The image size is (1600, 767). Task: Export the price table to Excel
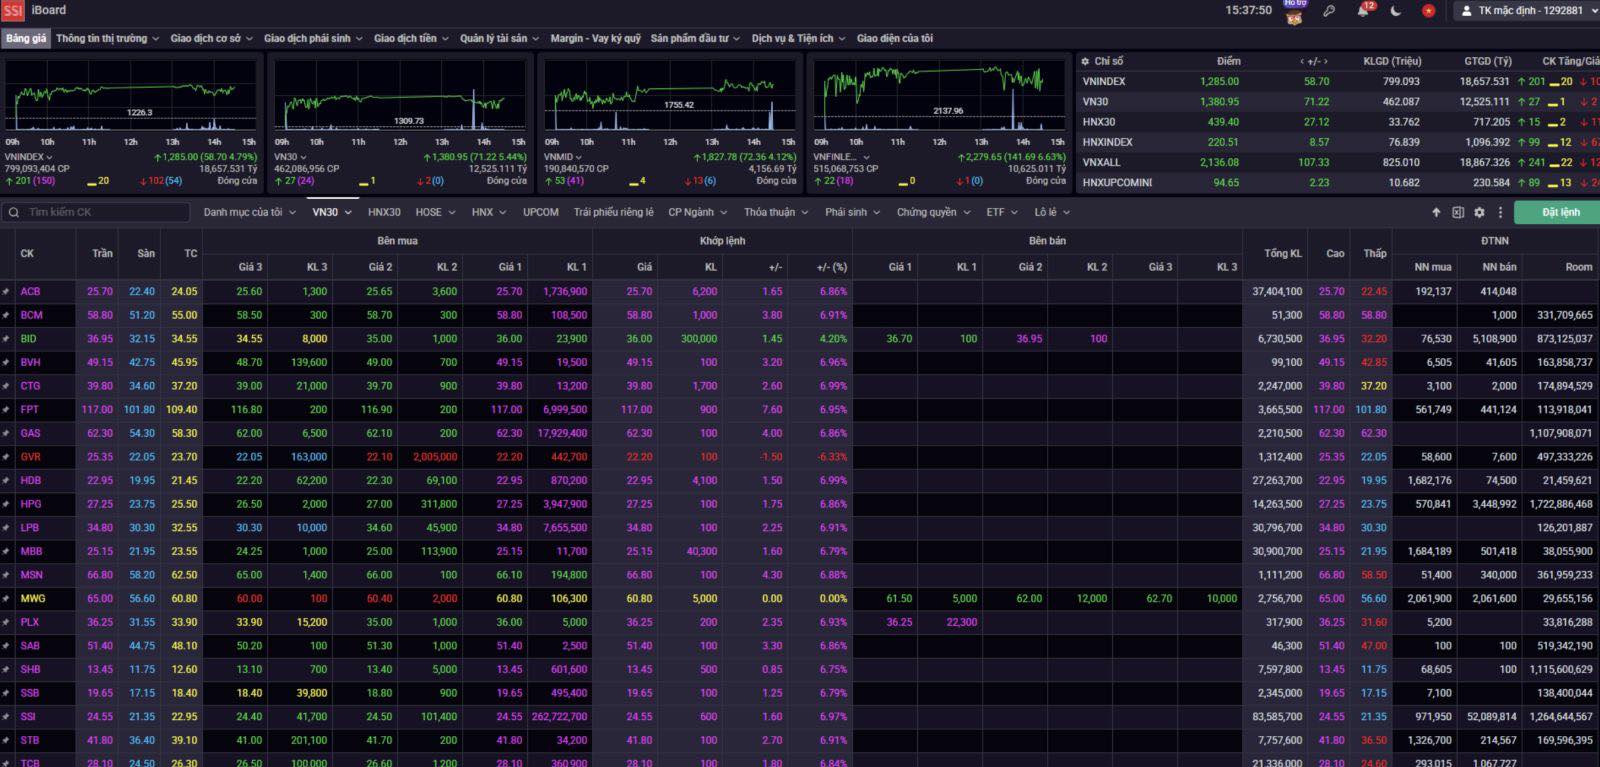tap(1458, 212)
